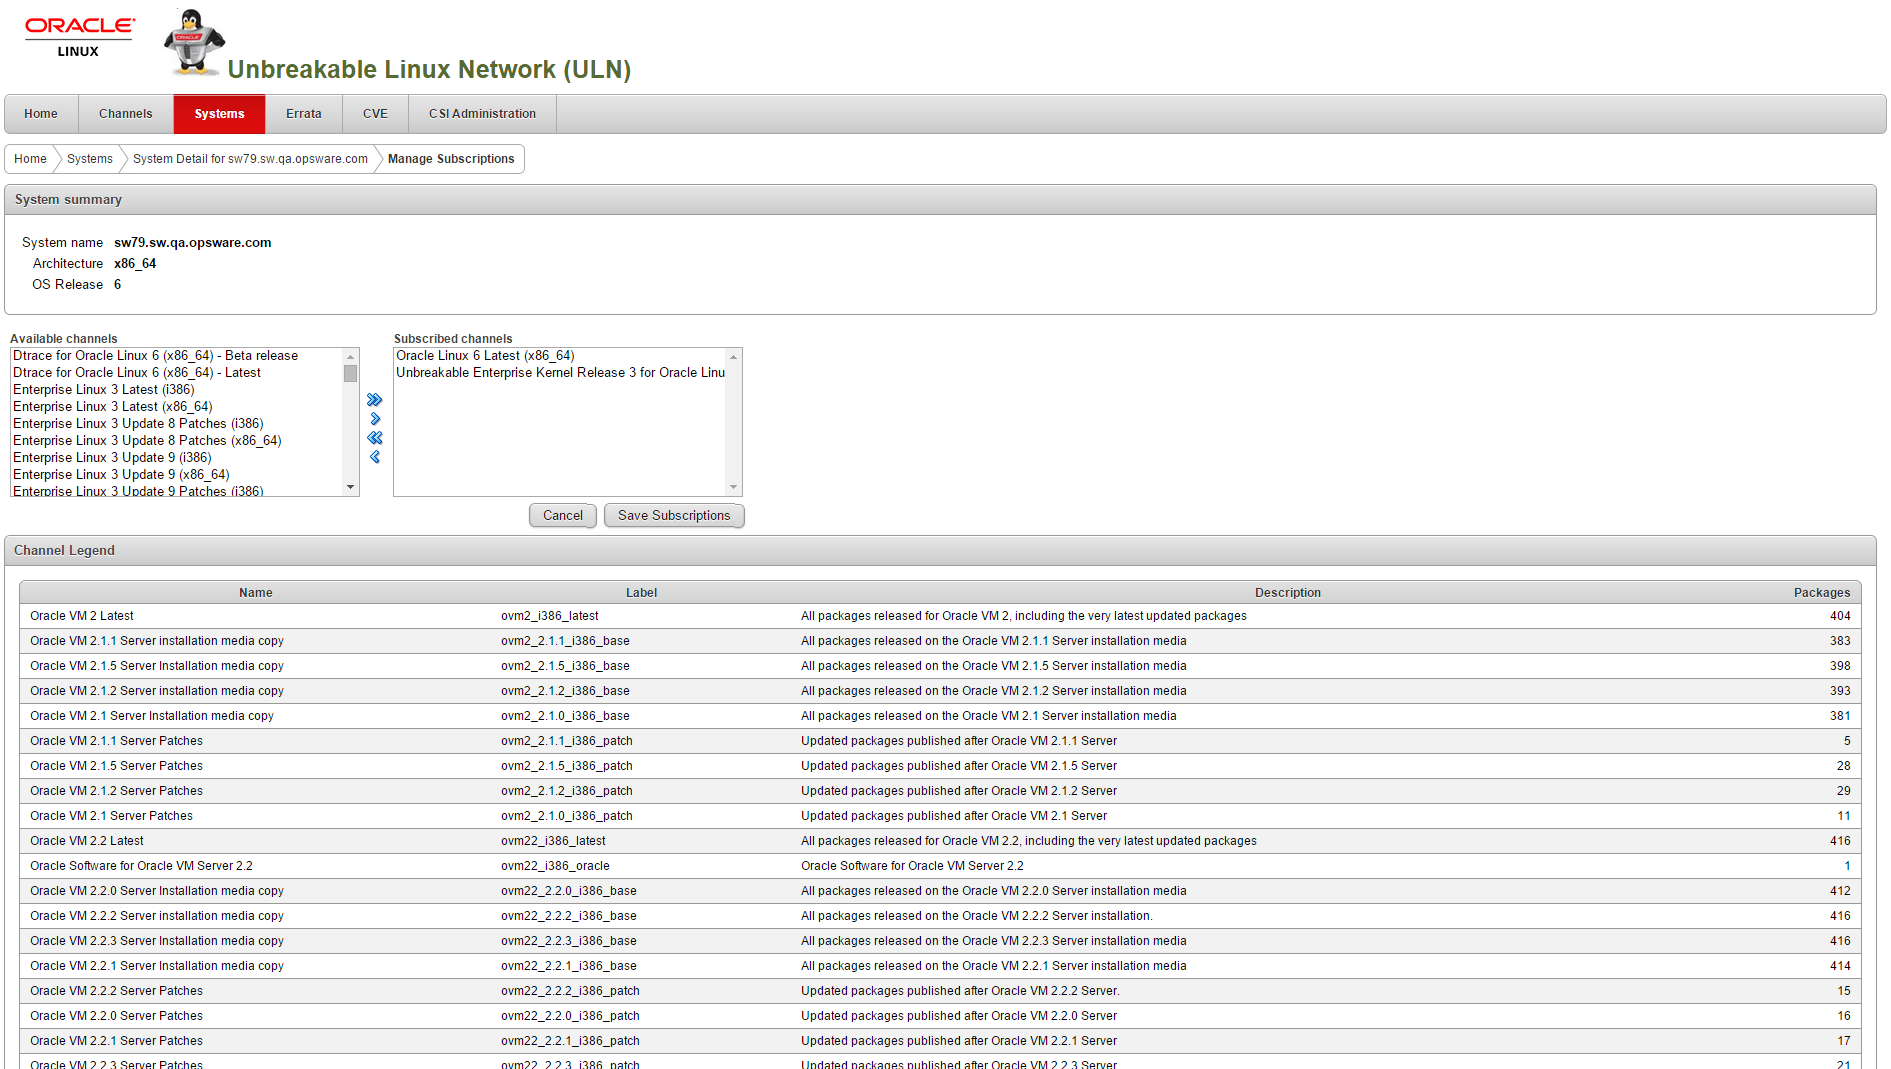Open the CVE tab
The width and height of the screenshot is (1891, 1069).
click(x=375, y=114)
